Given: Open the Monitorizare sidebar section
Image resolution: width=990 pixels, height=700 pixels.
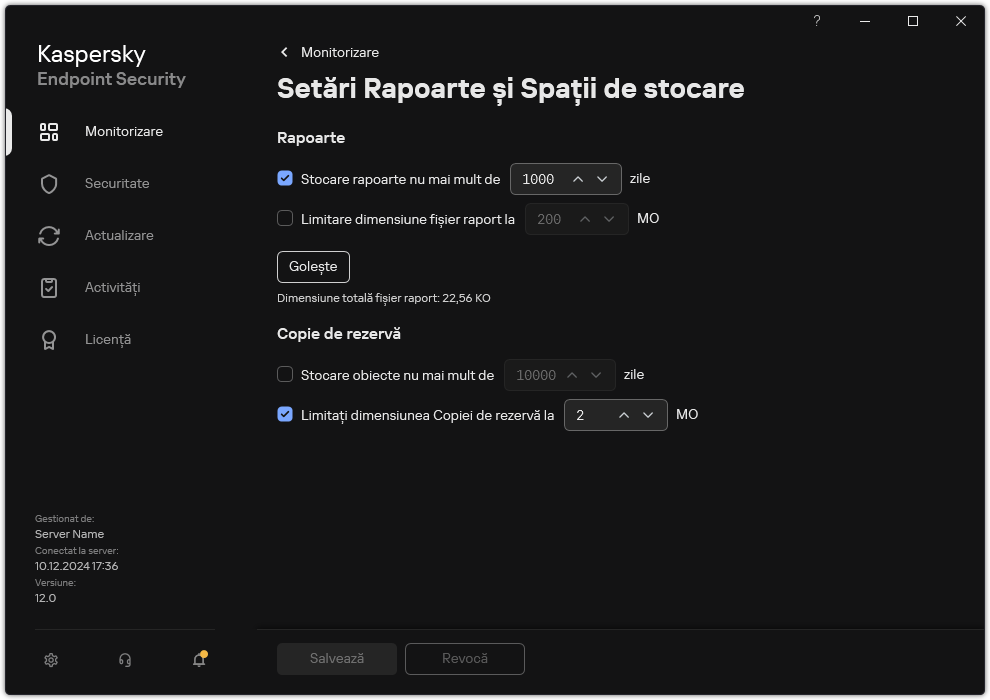Looking at the screenshot, I should [124, 132].
